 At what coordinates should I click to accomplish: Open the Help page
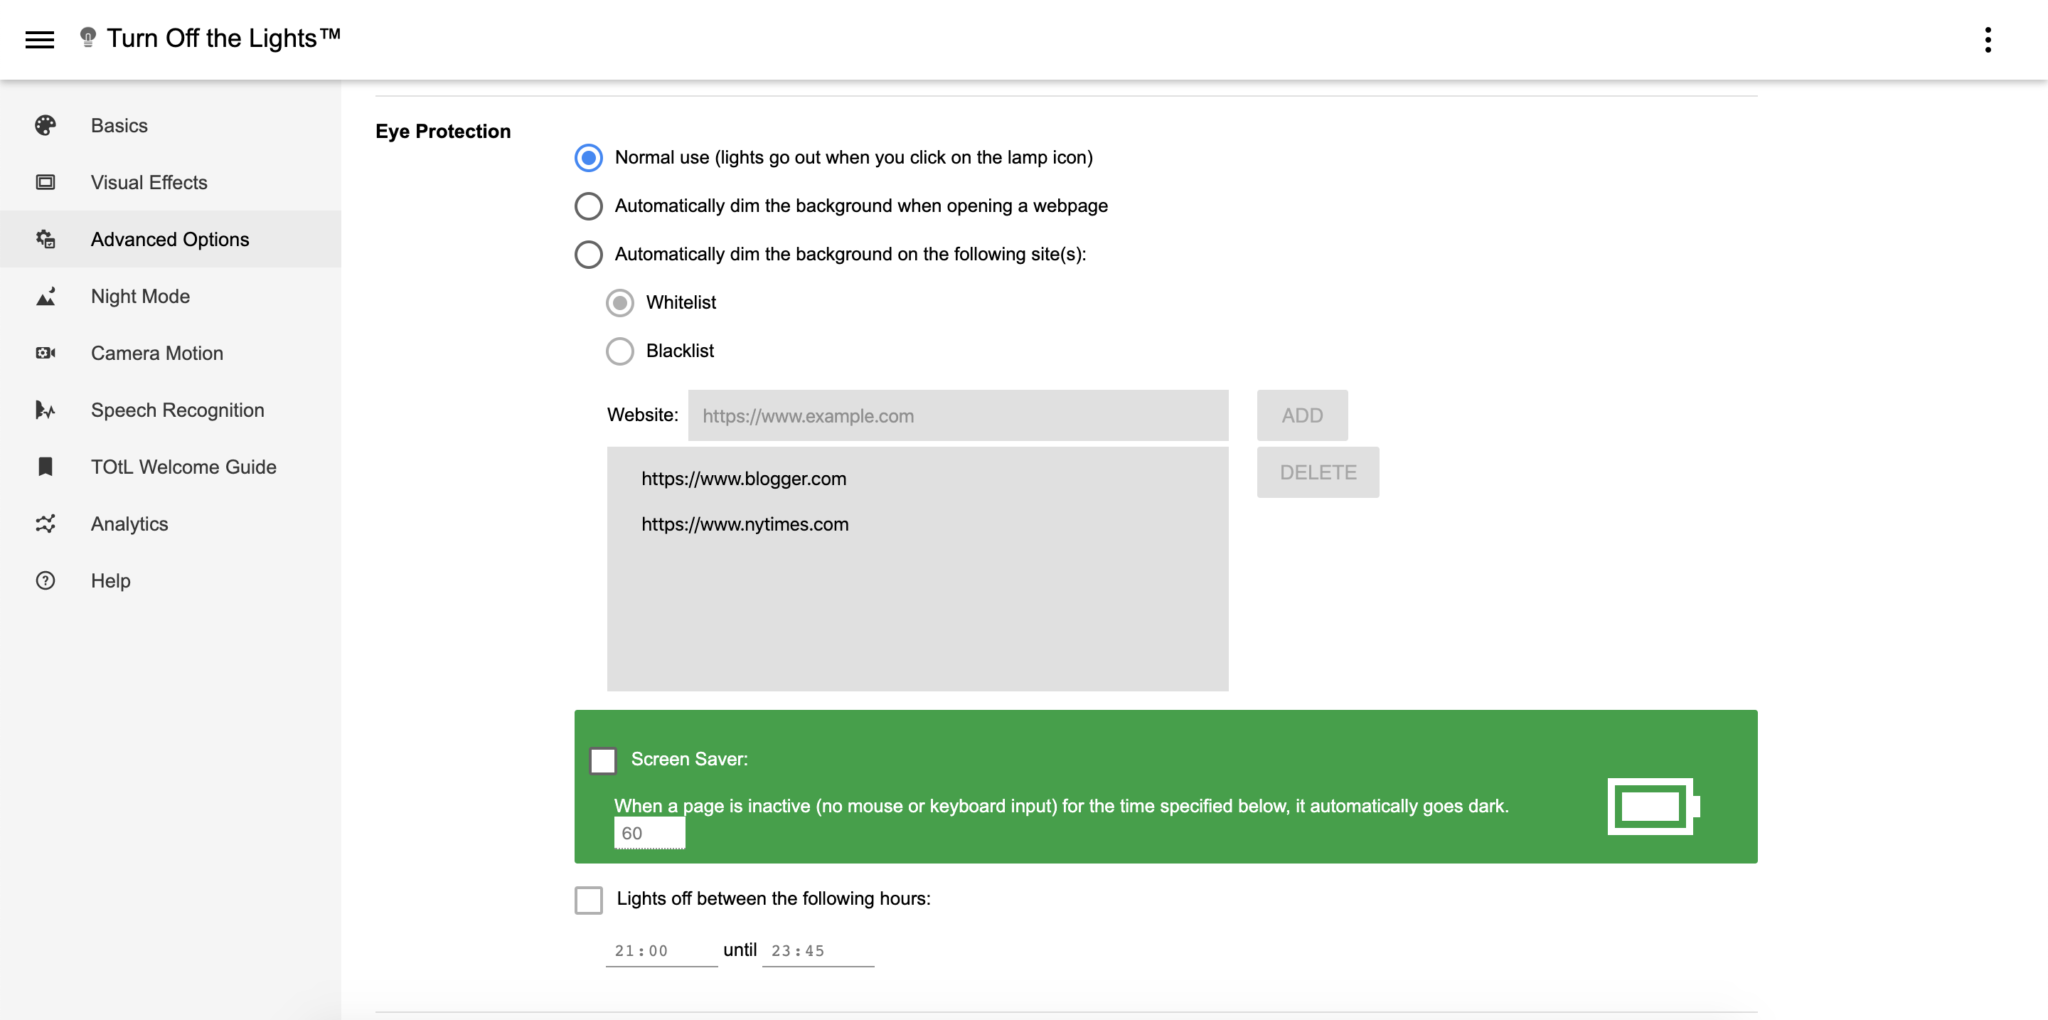click(170, 581)
